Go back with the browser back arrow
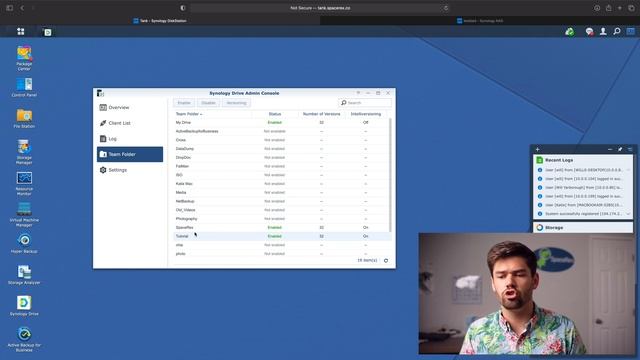The width and height of the screenshot is (640, 360). point(22,8)
